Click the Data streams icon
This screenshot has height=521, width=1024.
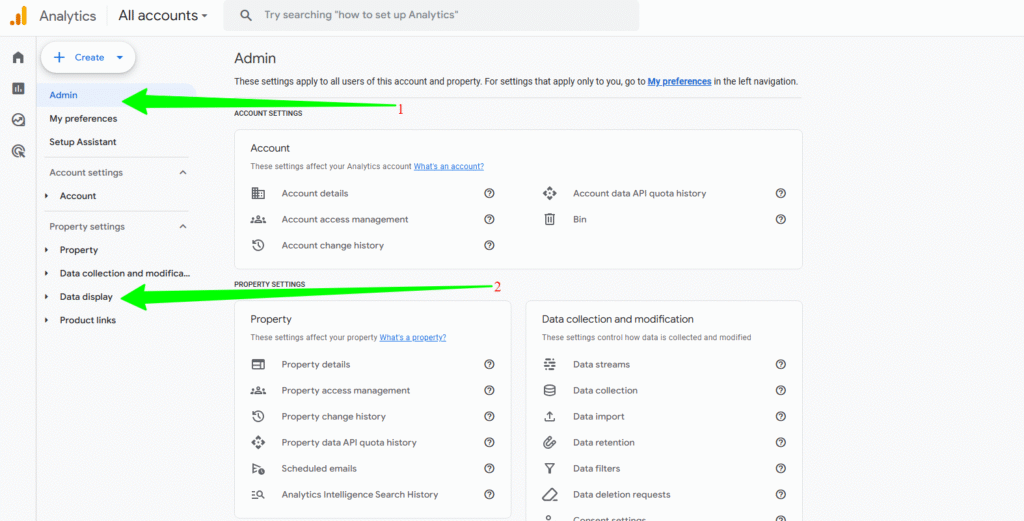(x=549, y=364)
